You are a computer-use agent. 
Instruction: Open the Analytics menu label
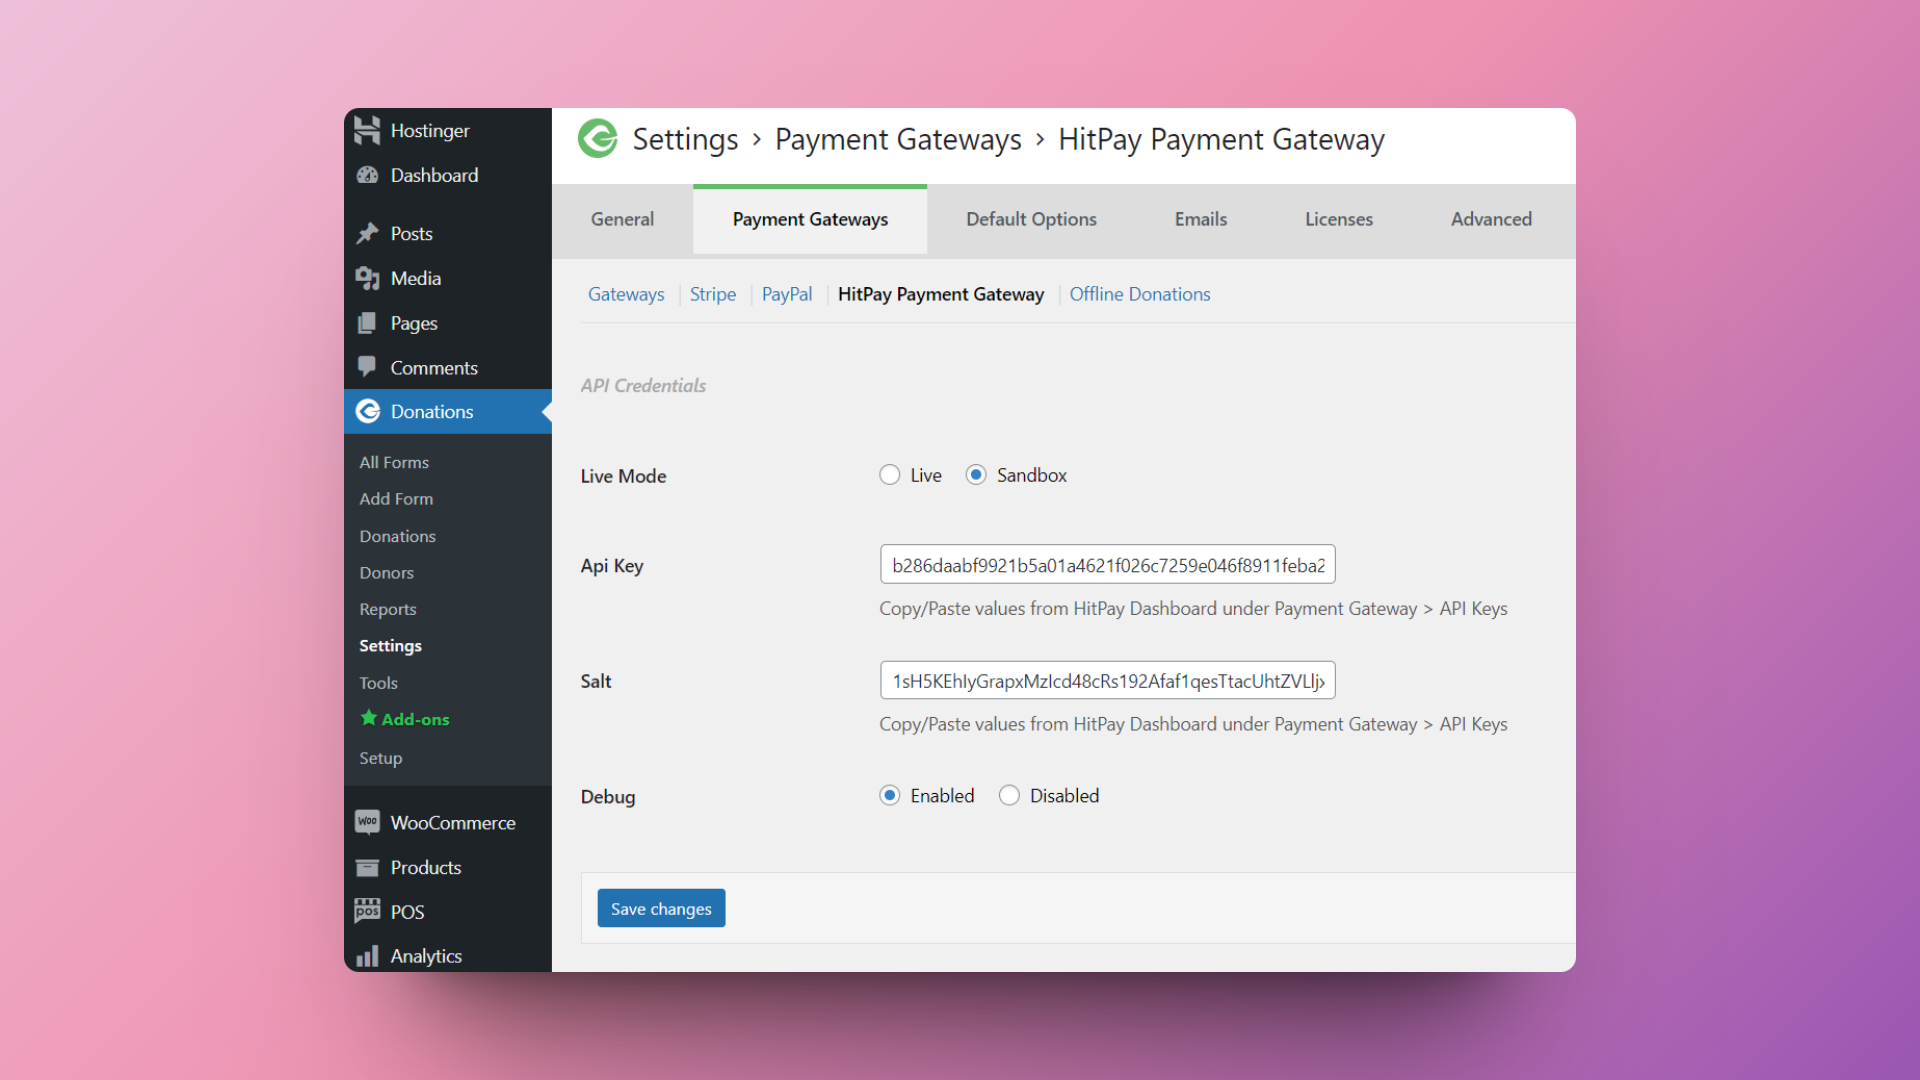(x=426, y=956)
